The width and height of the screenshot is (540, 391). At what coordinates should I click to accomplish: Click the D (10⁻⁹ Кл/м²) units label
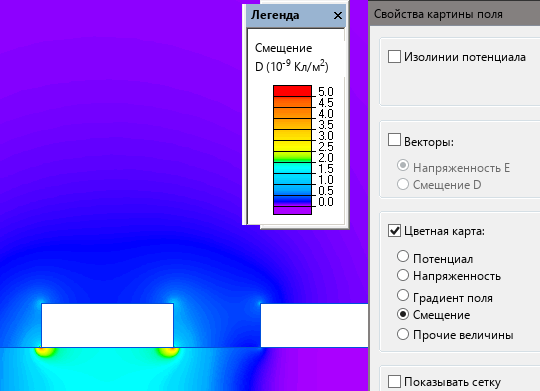(x=292, y=66)
